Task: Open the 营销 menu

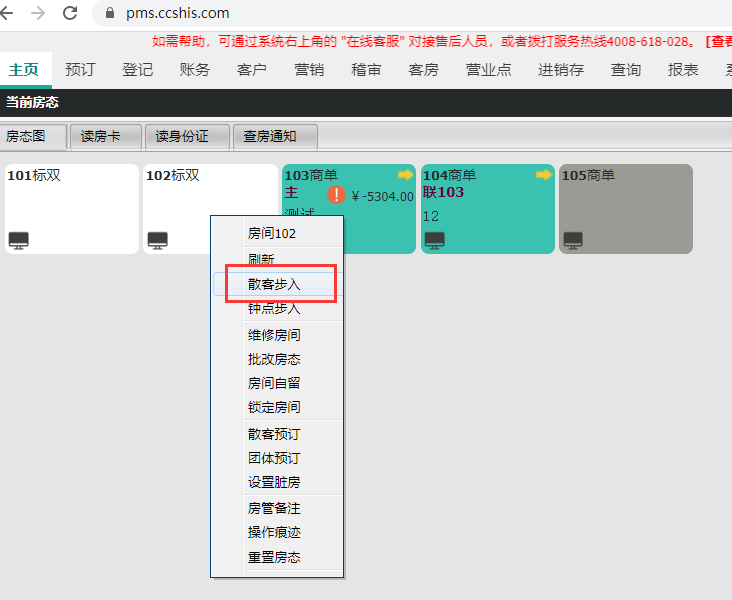Action: tap(309, 70)
